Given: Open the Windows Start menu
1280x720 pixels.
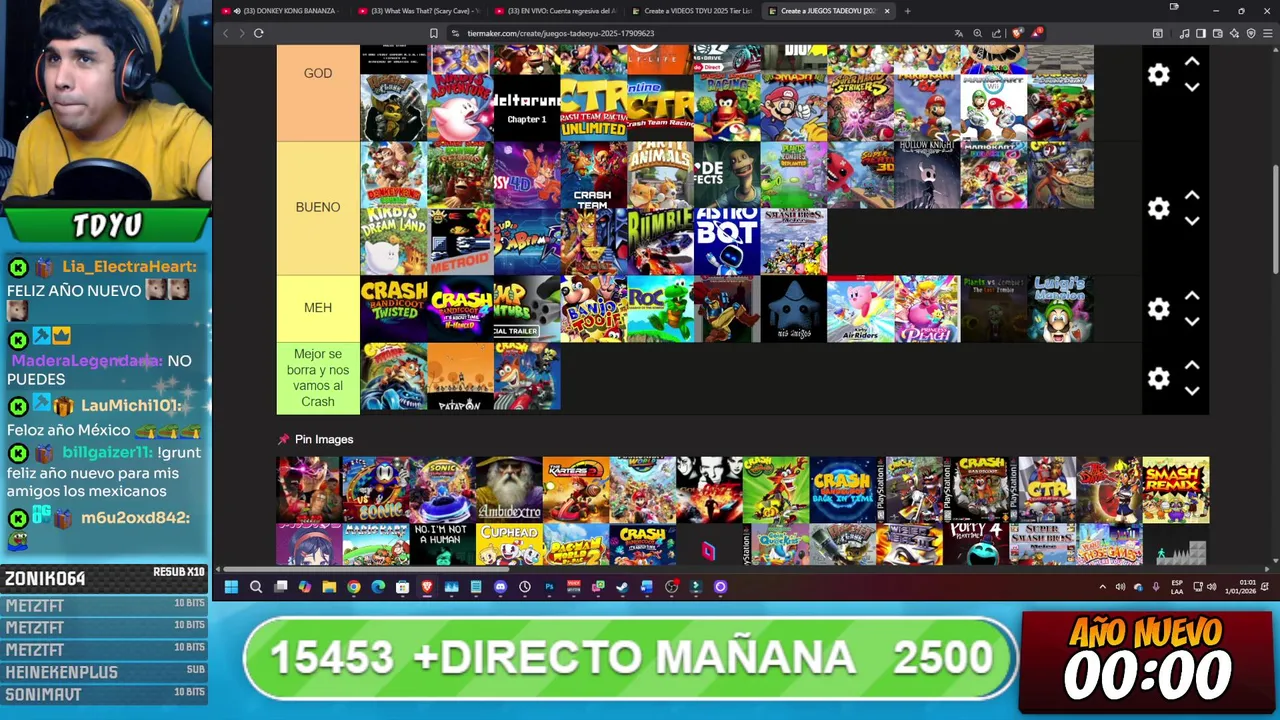Looking at the screenshot, I should (231, 587).
